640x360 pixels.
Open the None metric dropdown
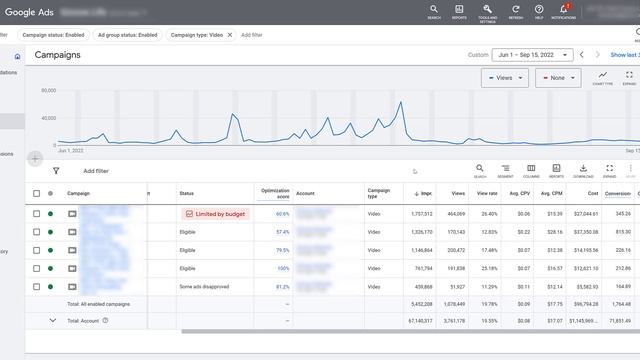coord(558,78)
